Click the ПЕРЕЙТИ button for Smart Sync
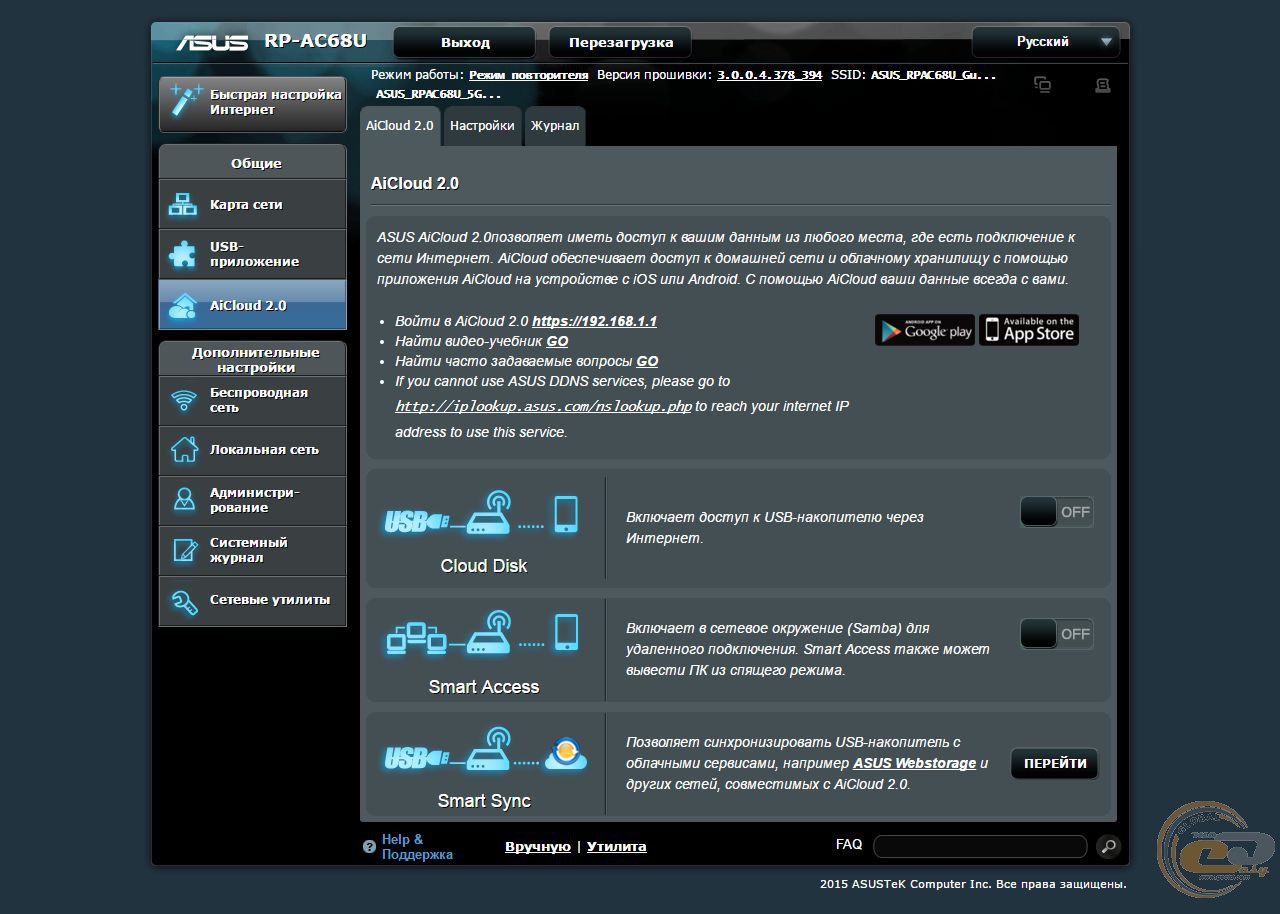Image resolution: width=1280 pixels, height=914 pixels. 1054,763
